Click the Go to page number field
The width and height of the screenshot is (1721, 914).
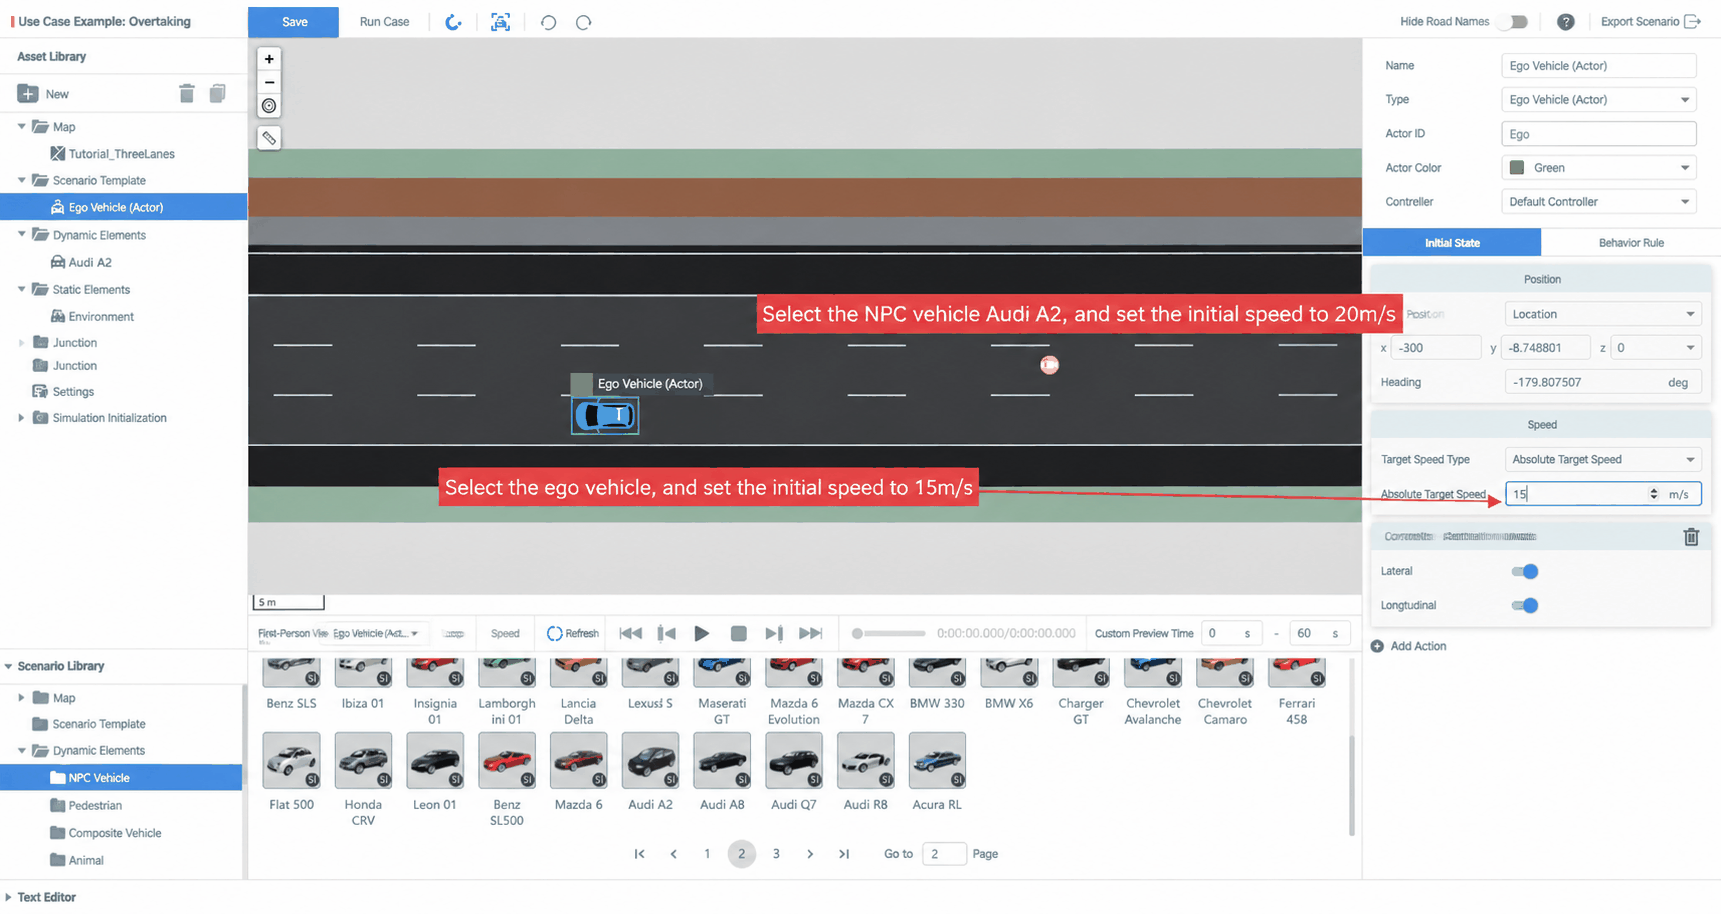tap(943, 854)
